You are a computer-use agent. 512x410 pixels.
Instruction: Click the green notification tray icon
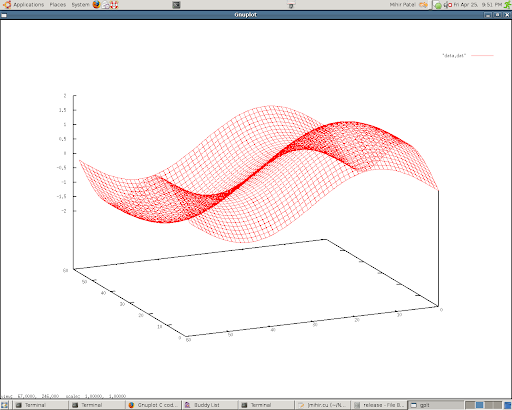(438, 5)
